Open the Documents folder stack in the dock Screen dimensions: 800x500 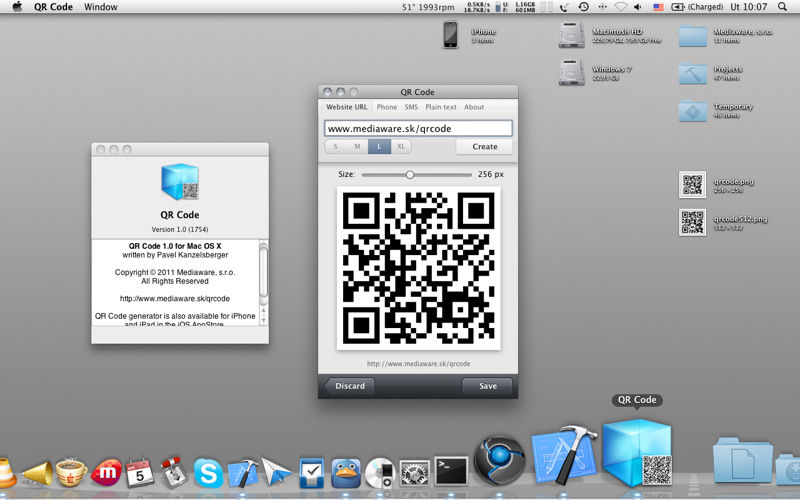(743, 460)
